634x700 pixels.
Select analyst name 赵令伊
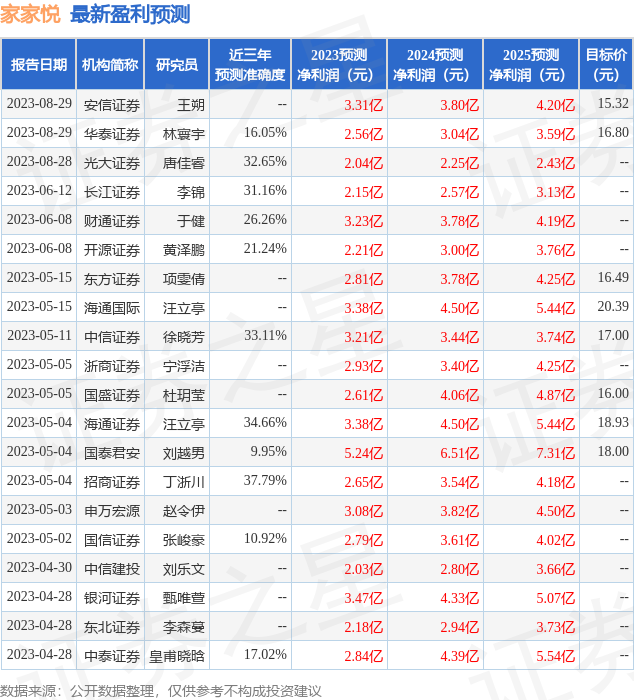[x=184, y=512]
